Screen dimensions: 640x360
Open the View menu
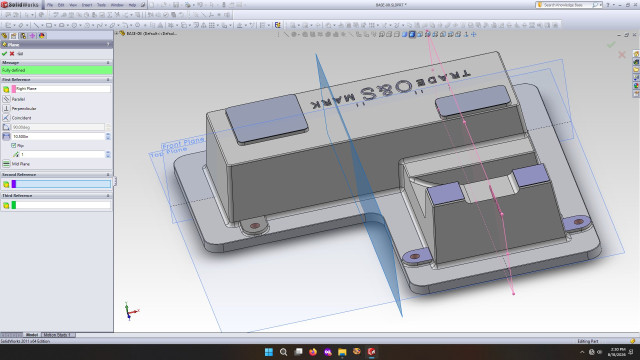point(73,5)
